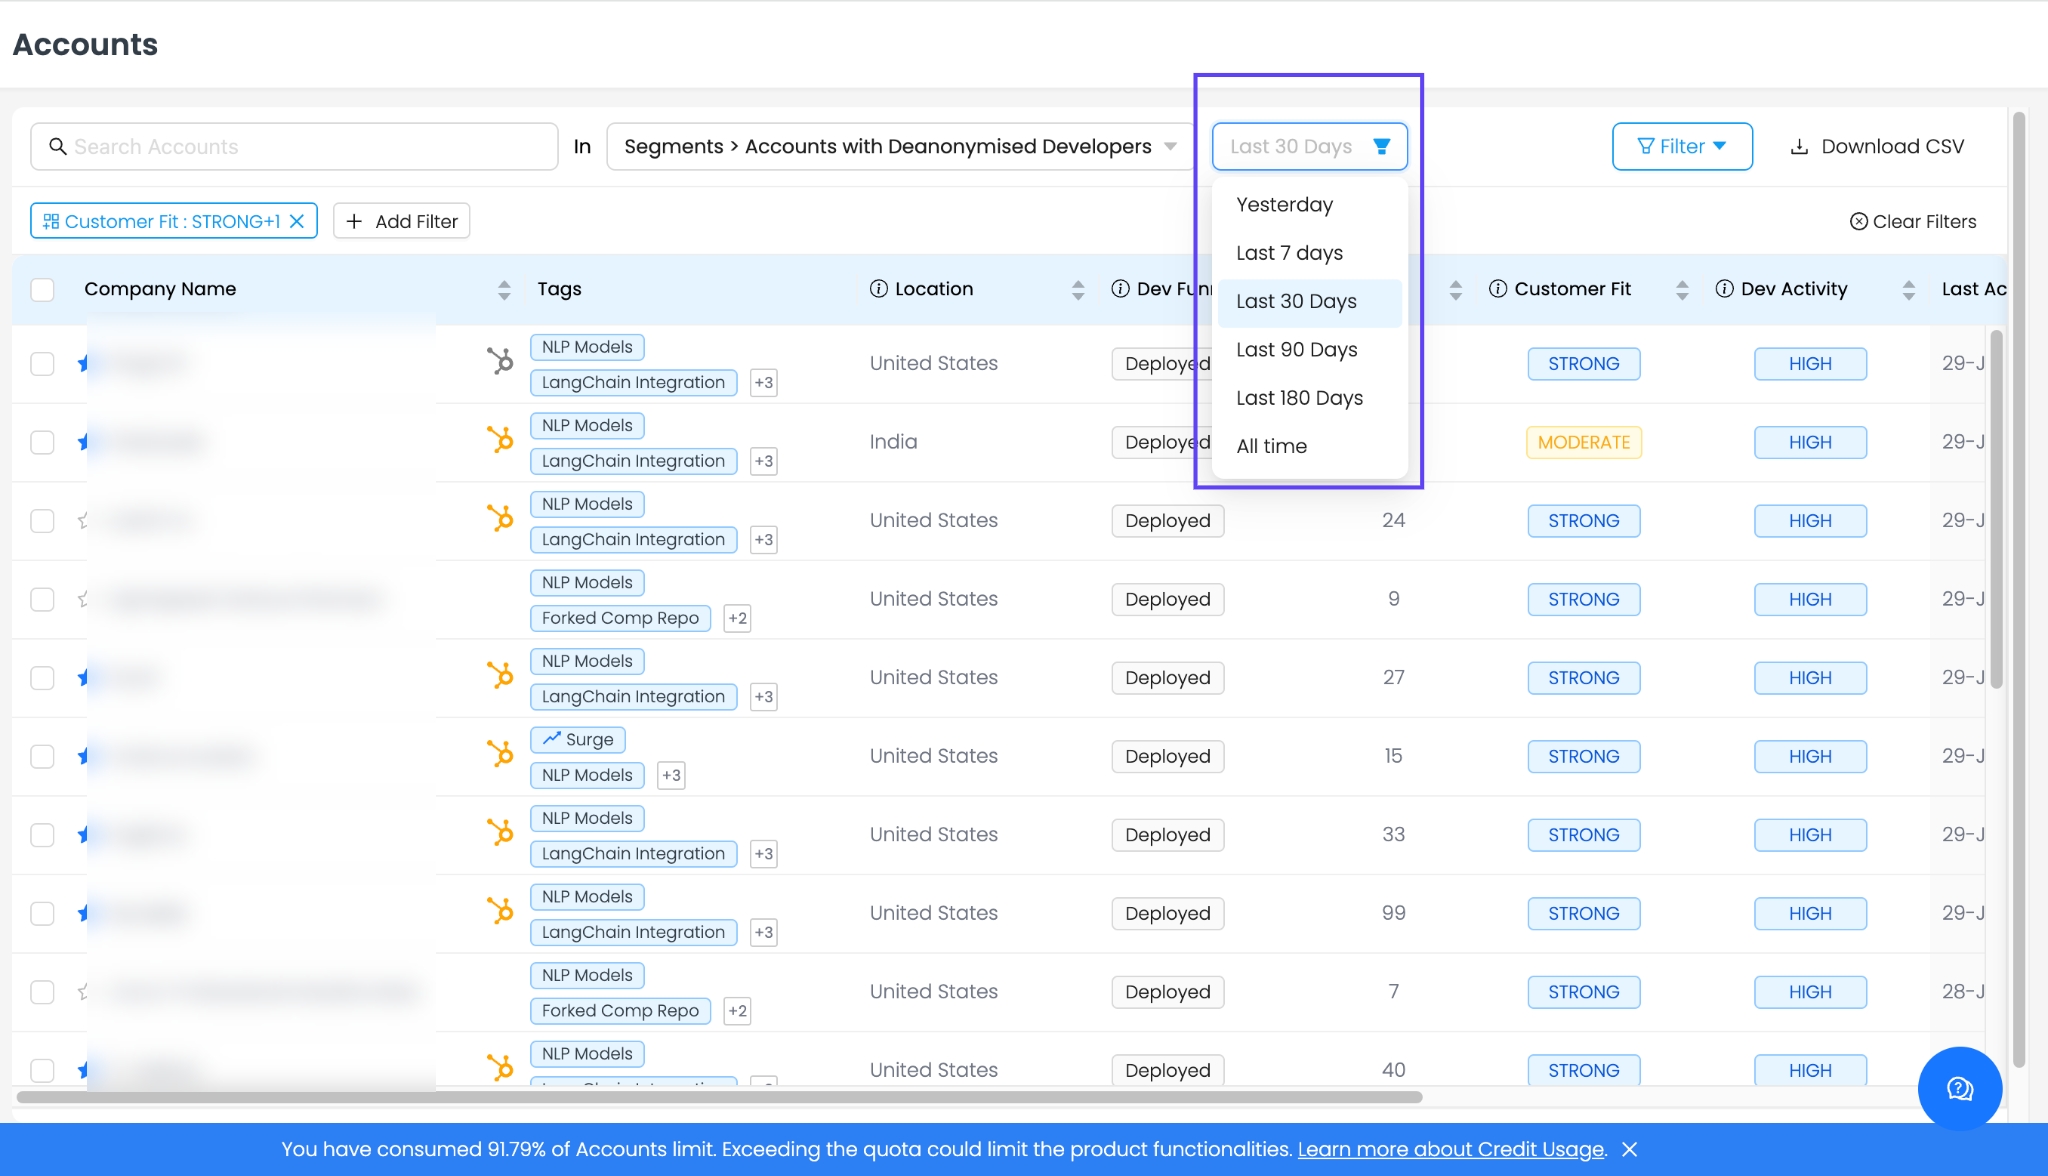Select the India account row checkbox

pyautogui.click(x=42, y=442)
